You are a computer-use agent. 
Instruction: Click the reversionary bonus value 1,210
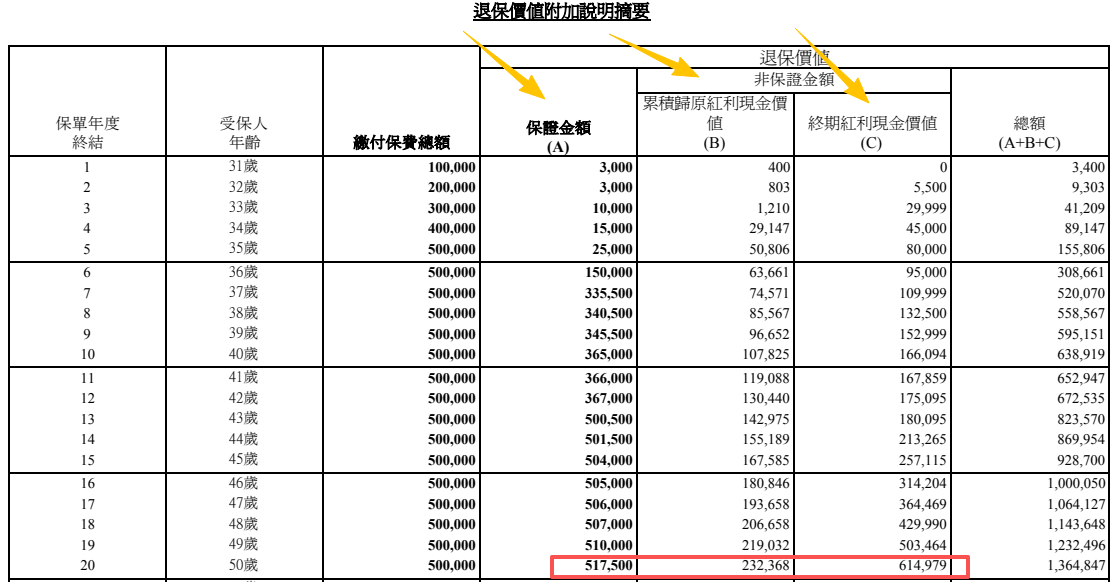774,208
